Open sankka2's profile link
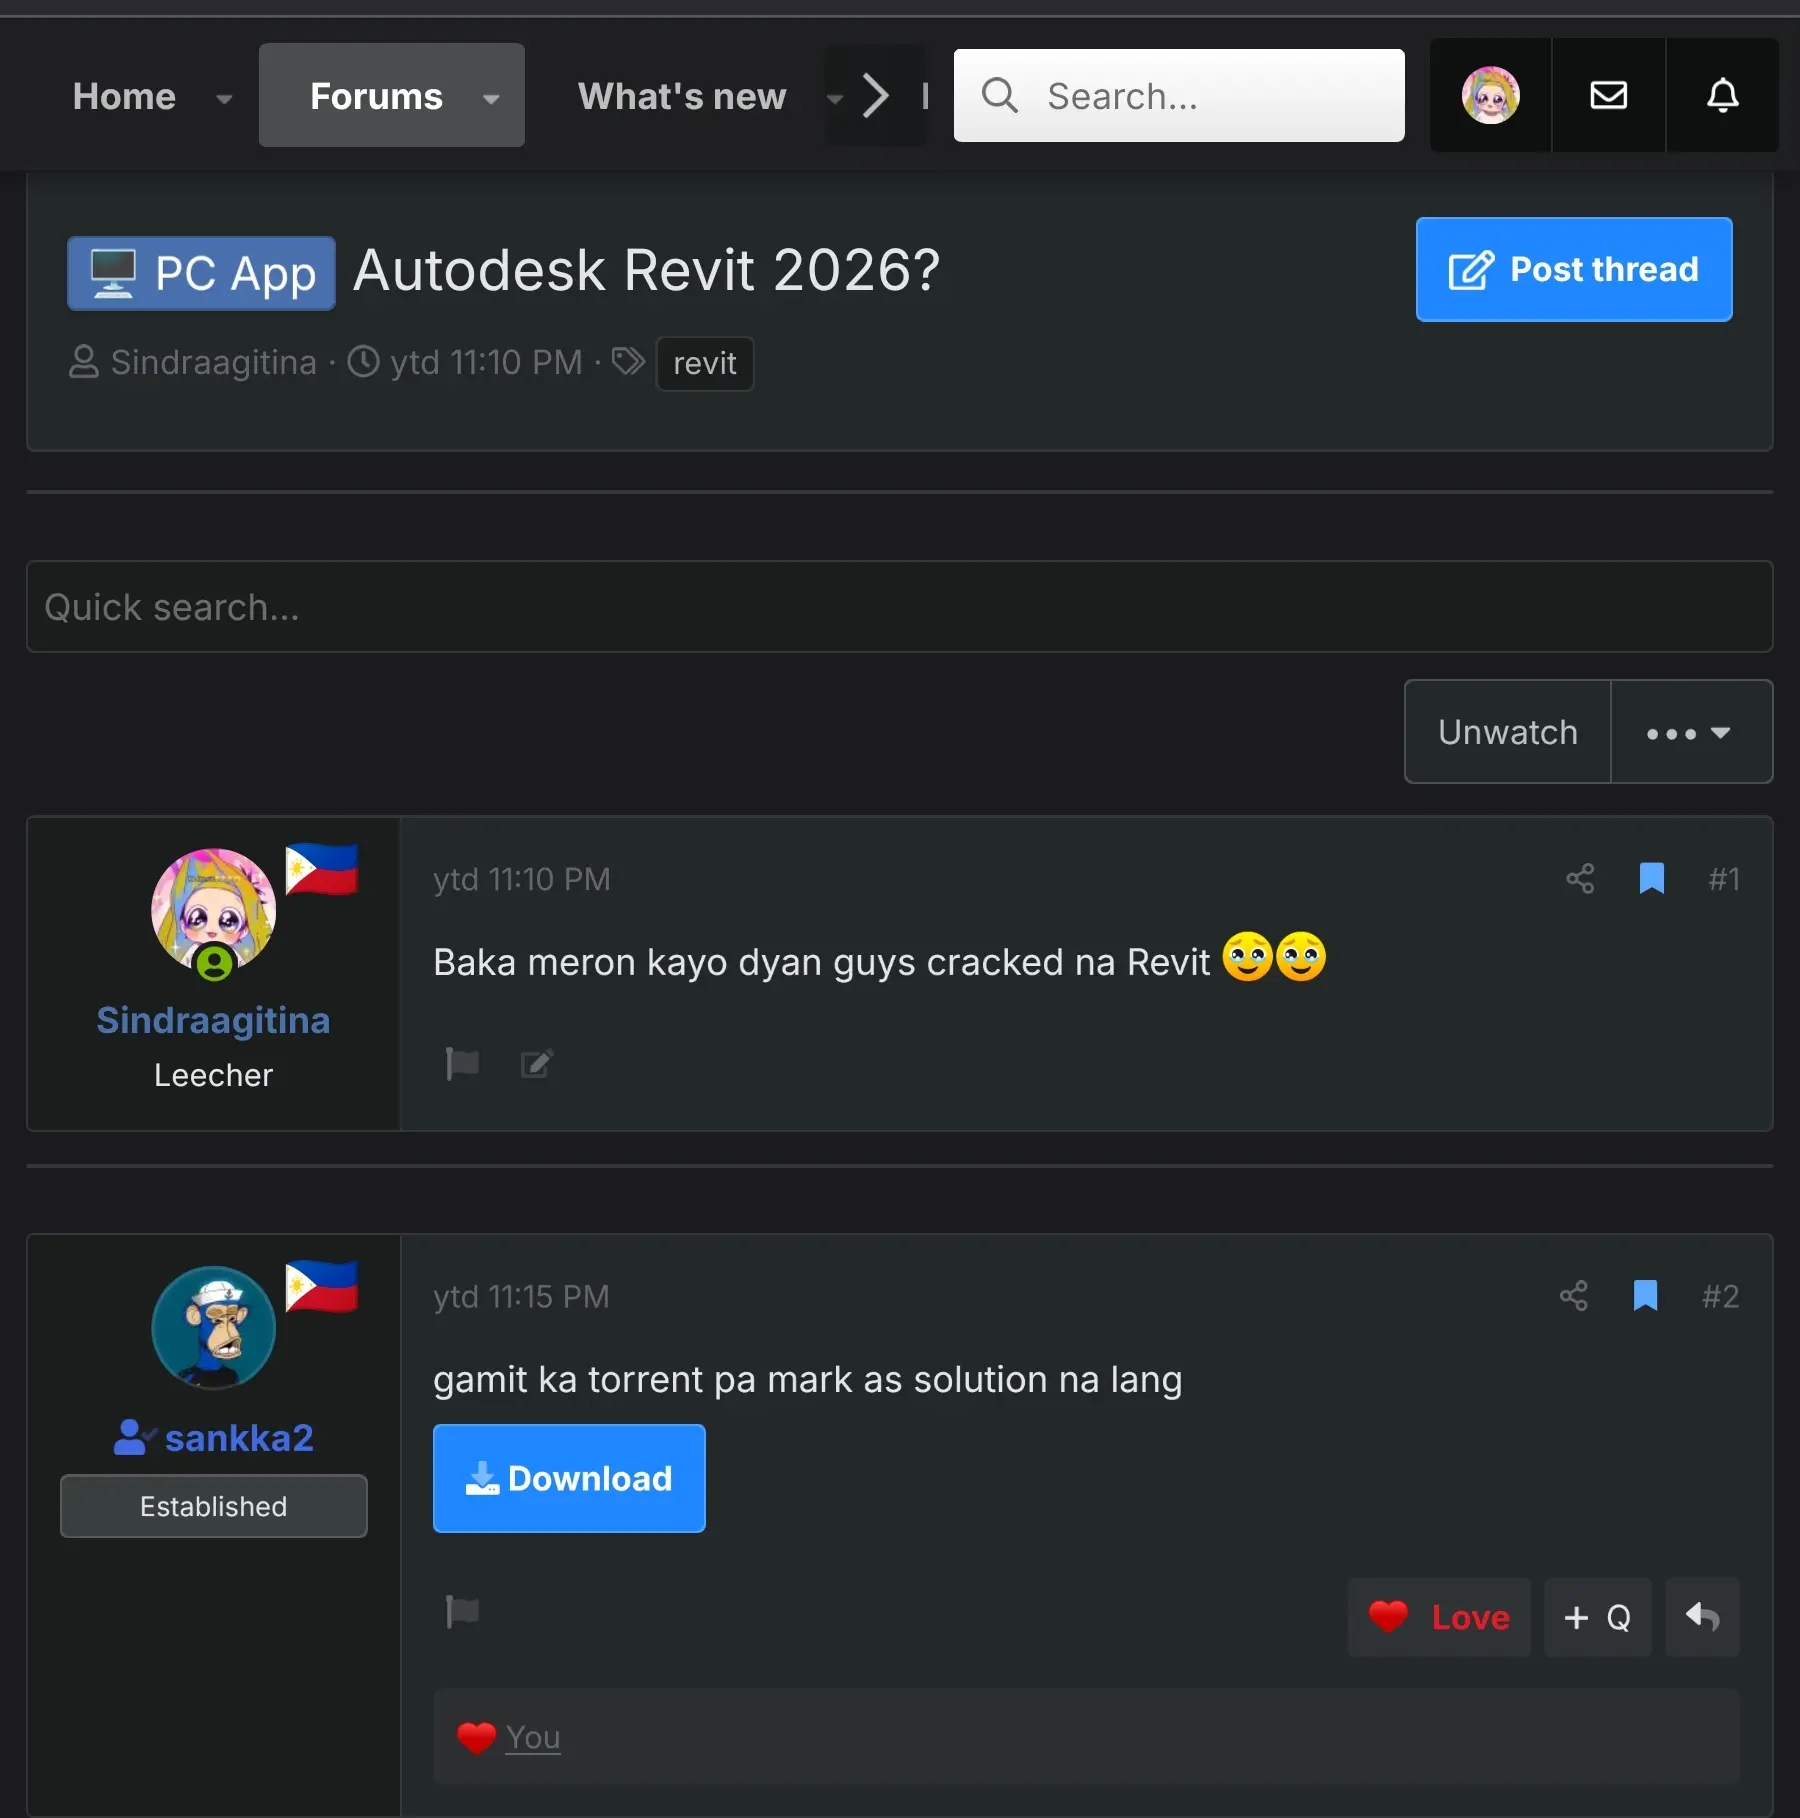Image resolution: width=1800 pixels, height=1818 pixels. 239,1438
